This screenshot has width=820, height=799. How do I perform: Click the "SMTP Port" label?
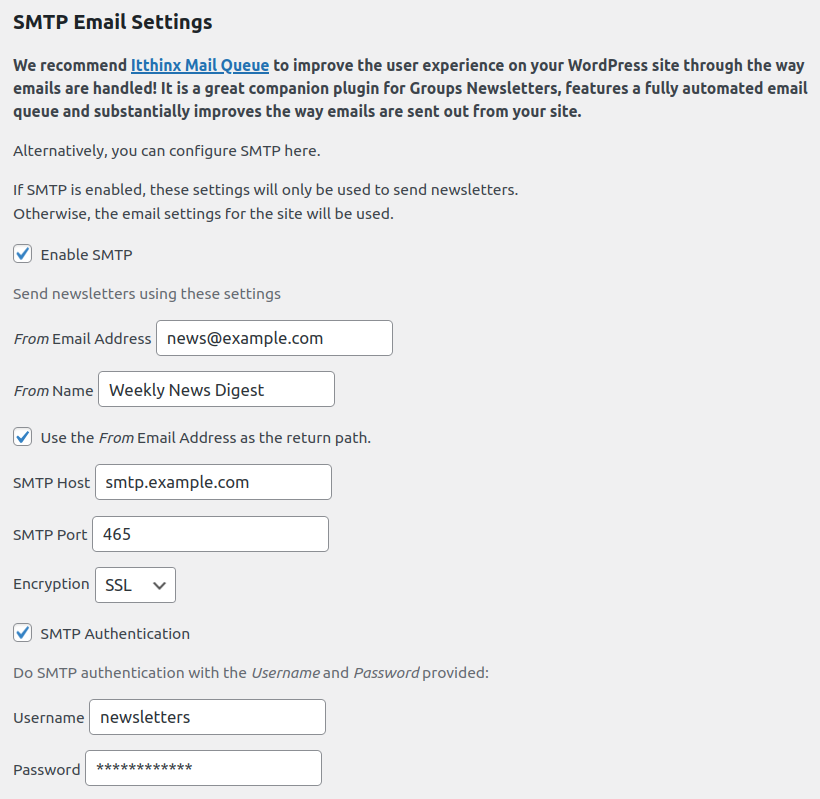(50, 535)
